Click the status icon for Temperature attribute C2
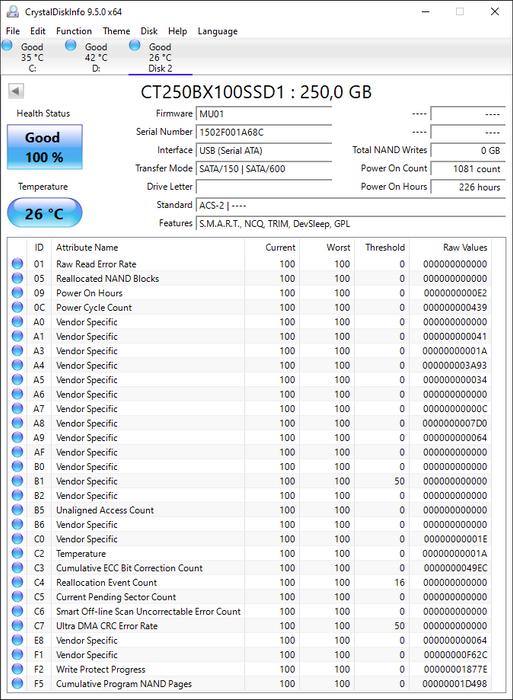This screenshot has height=700, width=513. click(17, 553)
